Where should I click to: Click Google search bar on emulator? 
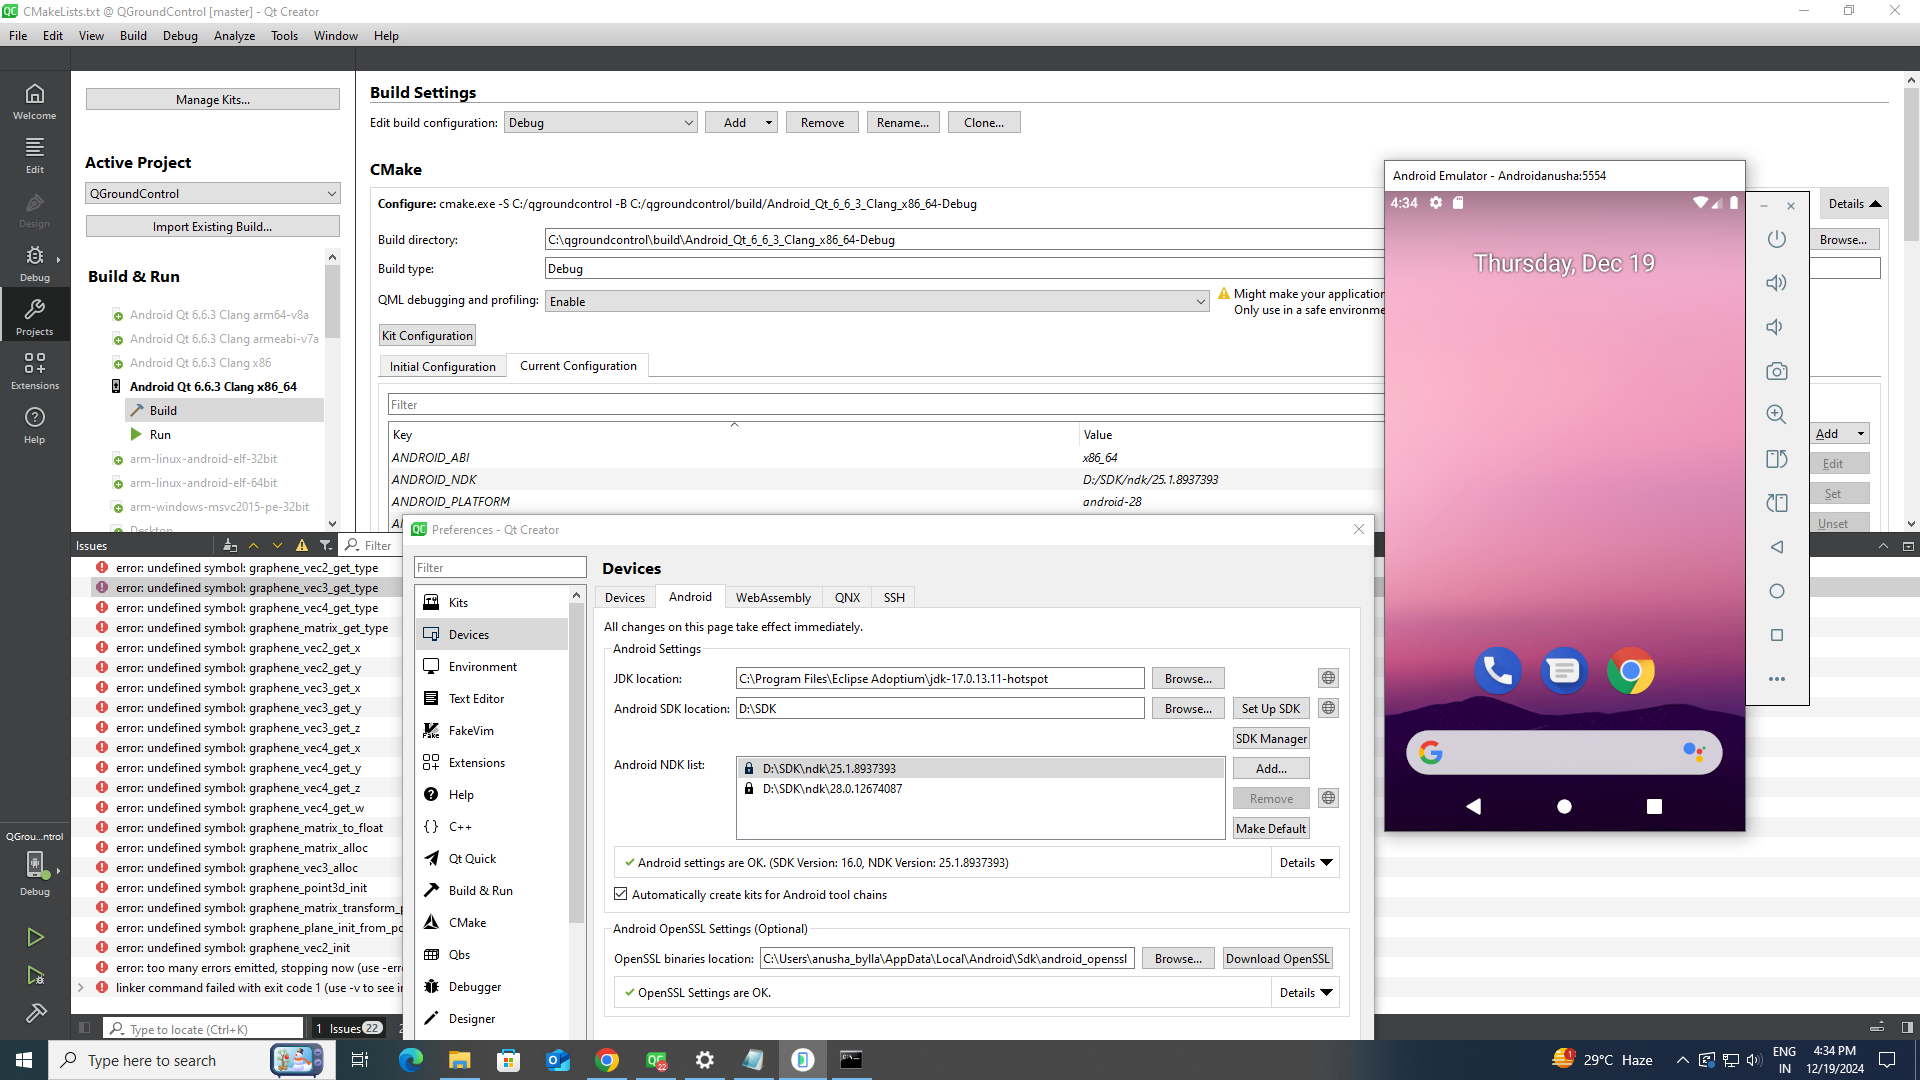(1564, 752)
